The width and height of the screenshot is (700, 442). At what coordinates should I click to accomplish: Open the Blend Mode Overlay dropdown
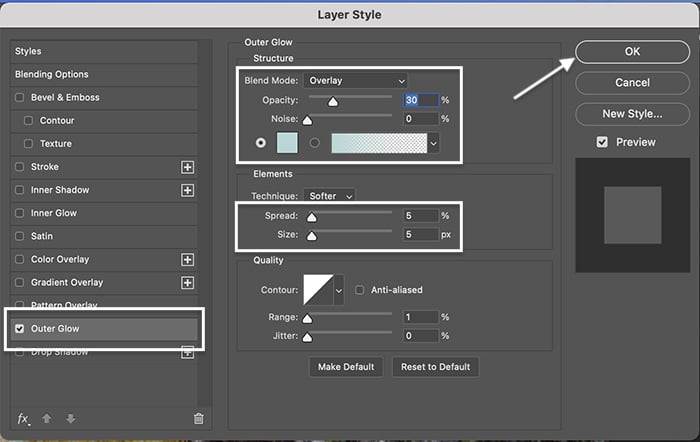[x=356, y=81]
